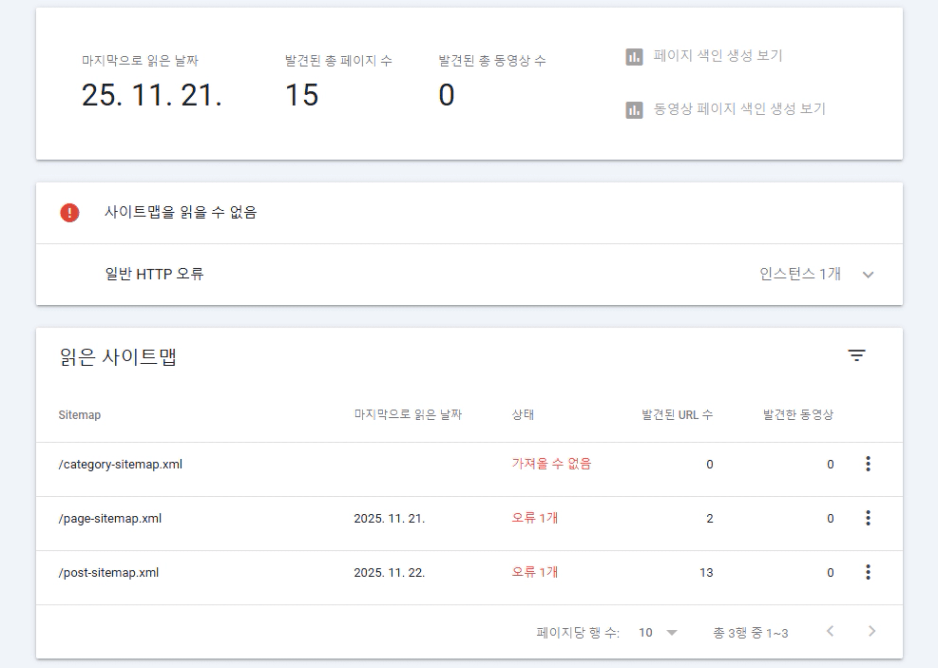Sort by 발견된 URL 수 column header

(676, 415)
